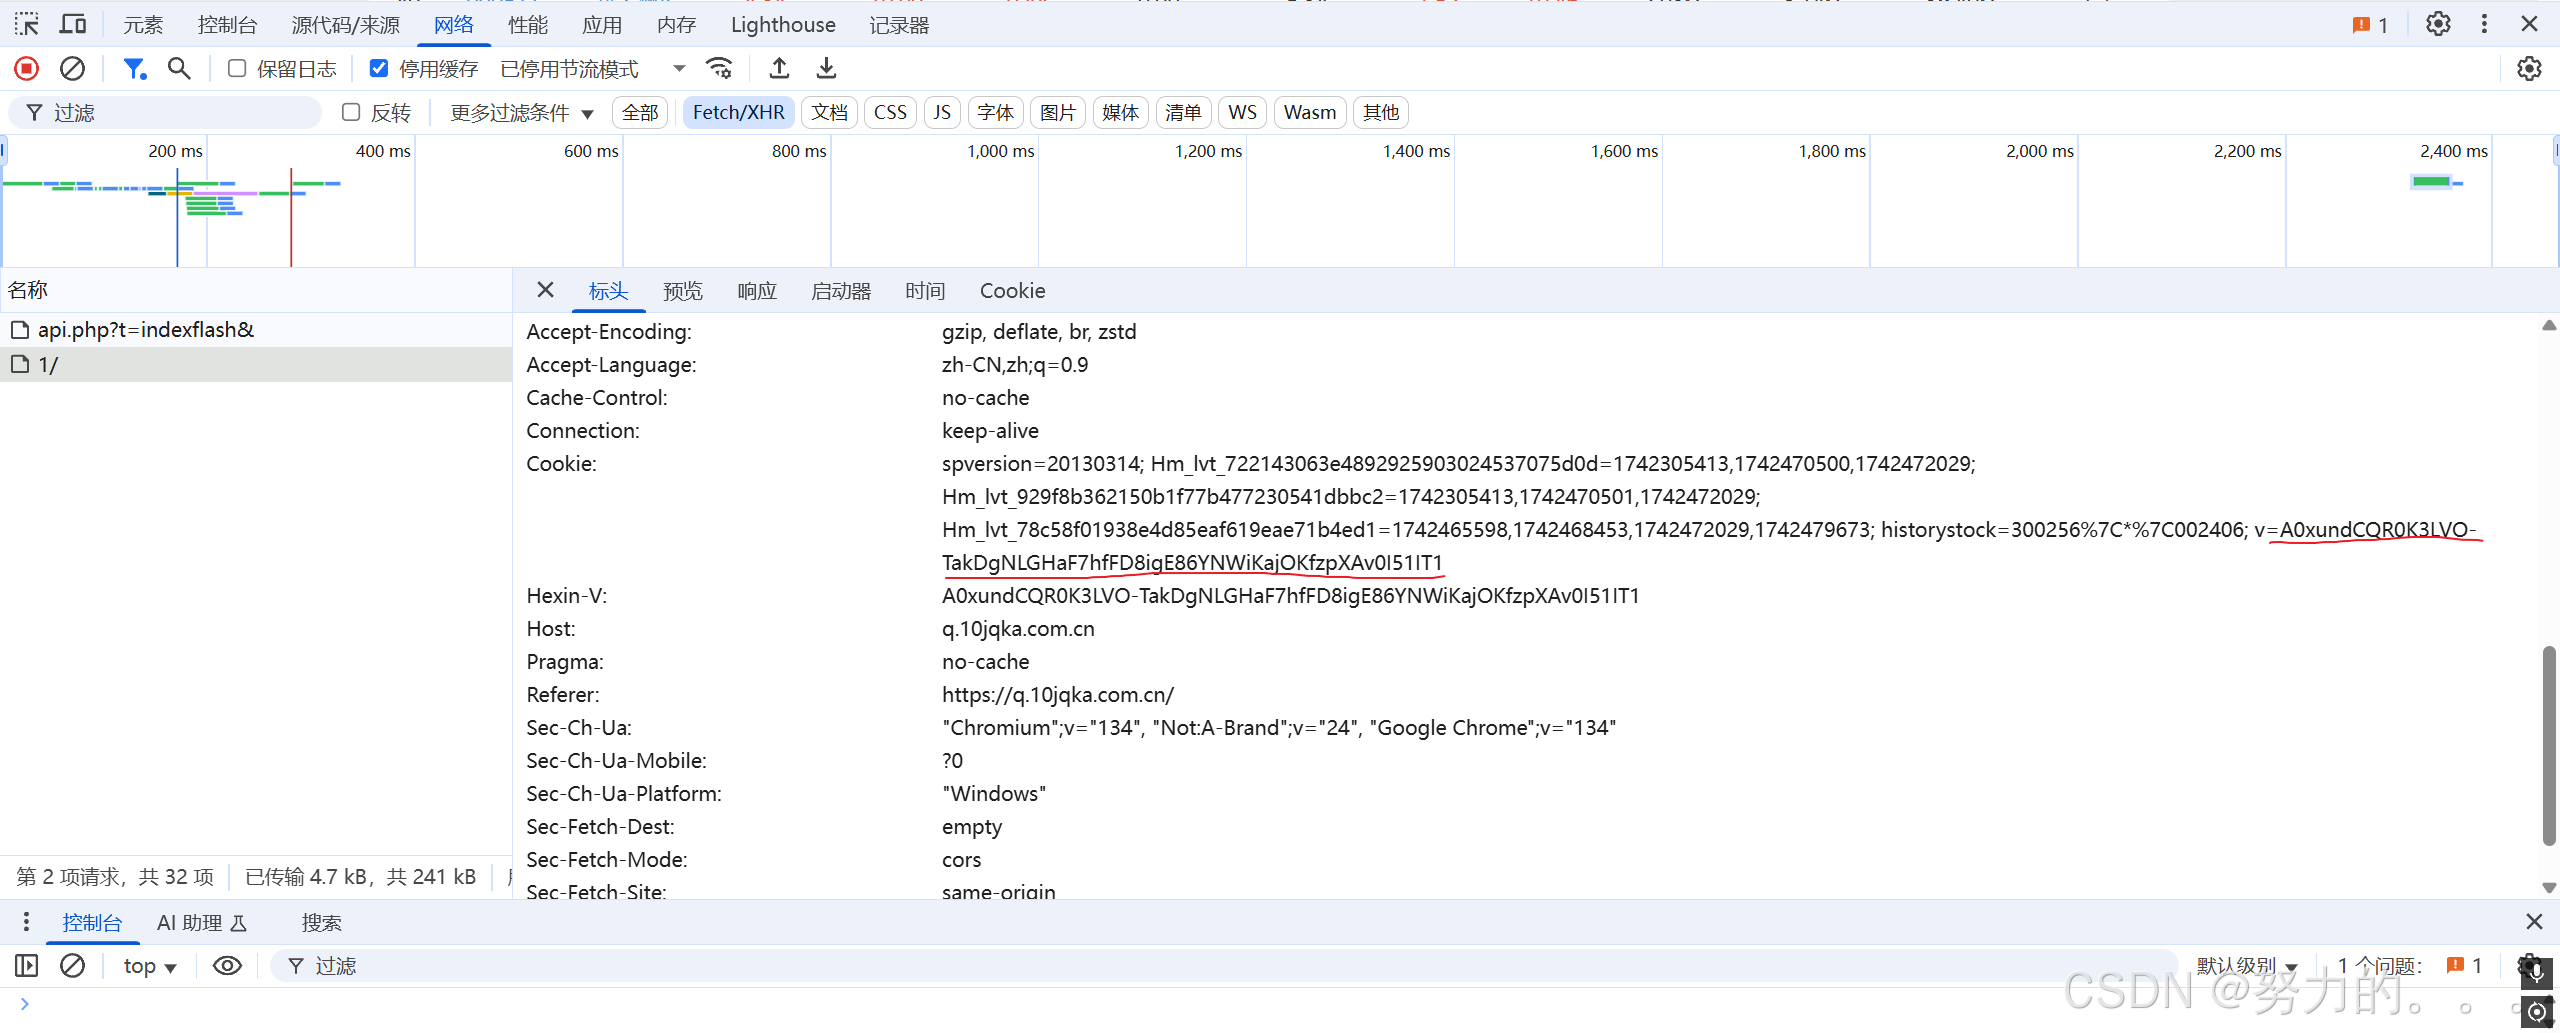Open default log levels dropdown

(2247, 966)
